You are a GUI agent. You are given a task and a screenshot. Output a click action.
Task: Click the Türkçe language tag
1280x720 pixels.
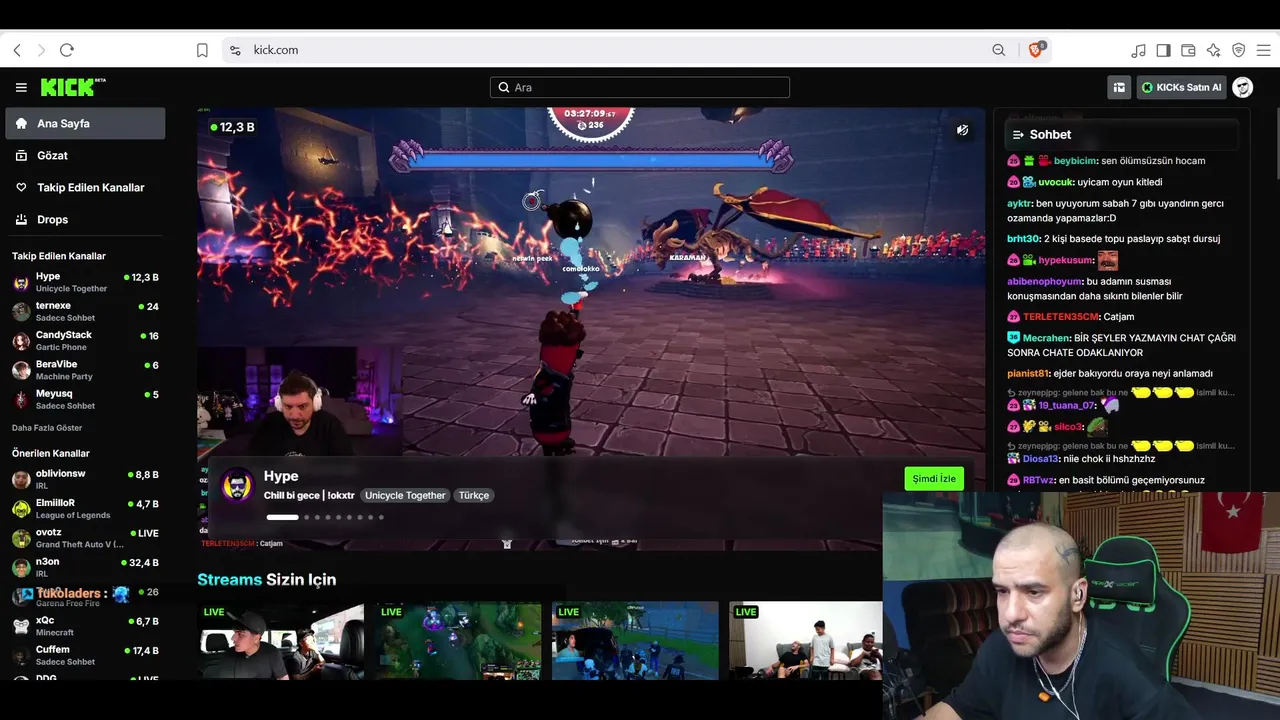(x=474, y=496)
